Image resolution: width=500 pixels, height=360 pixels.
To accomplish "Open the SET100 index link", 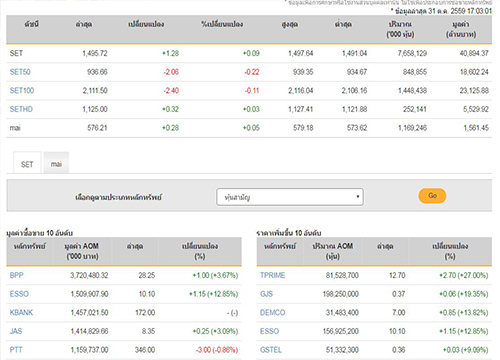I will coord(22,91).
